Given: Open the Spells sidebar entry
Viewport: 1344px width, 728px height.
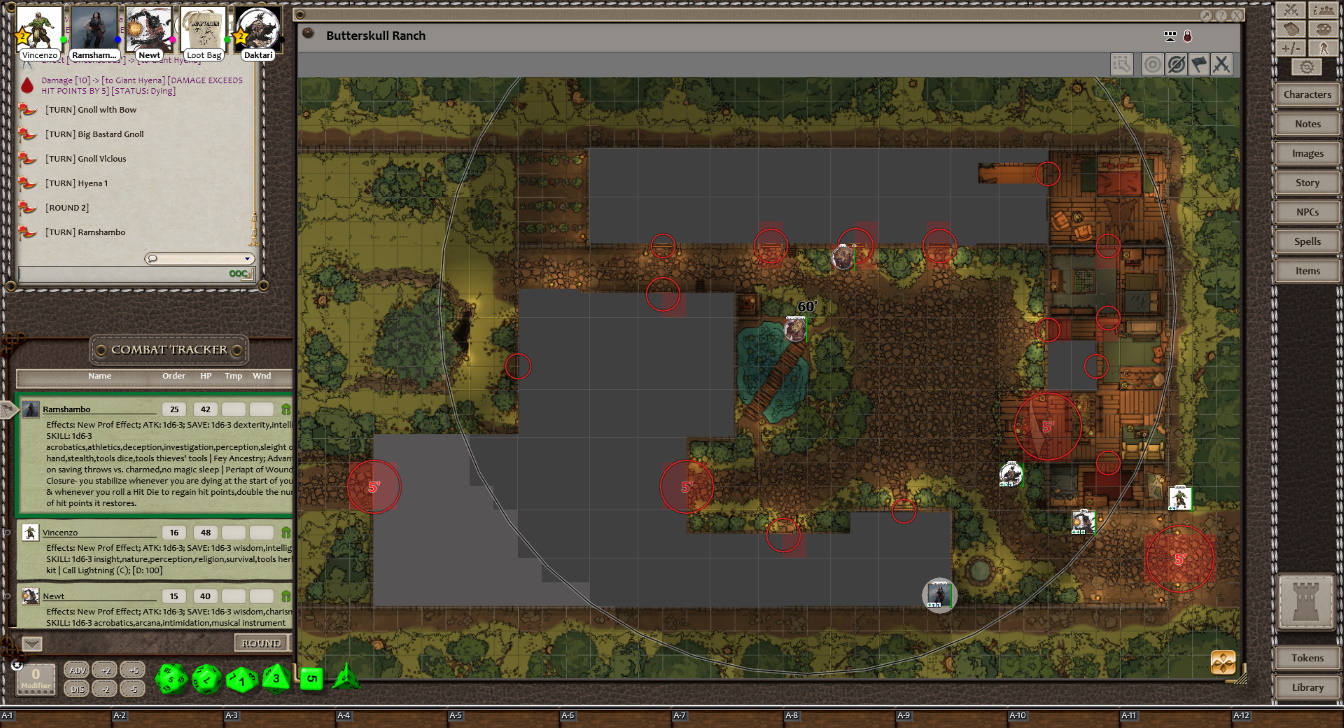Looking at the screenshot, I should click(1308, 242).
